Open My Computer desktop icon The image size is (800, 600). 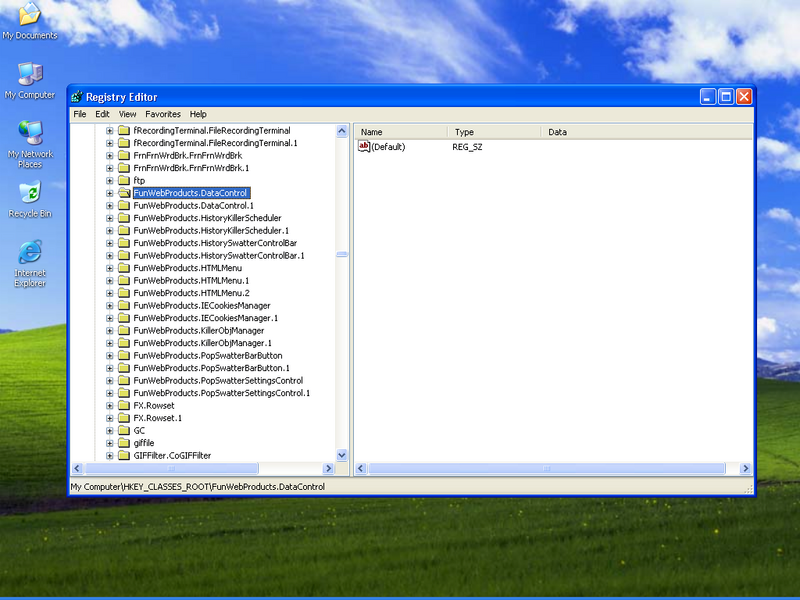[30, 81]
